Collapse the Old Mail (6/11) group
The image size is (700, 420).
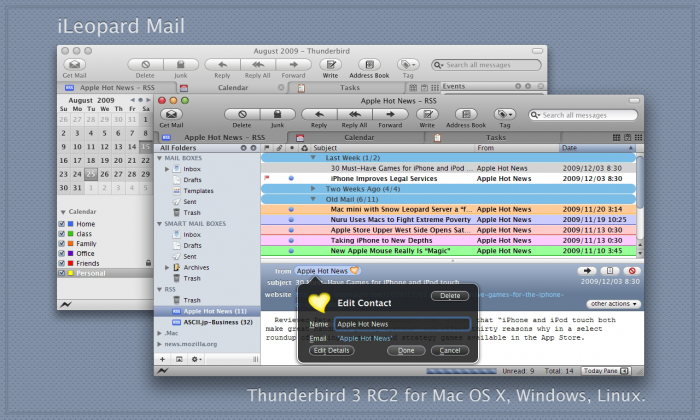click(313, 199)
